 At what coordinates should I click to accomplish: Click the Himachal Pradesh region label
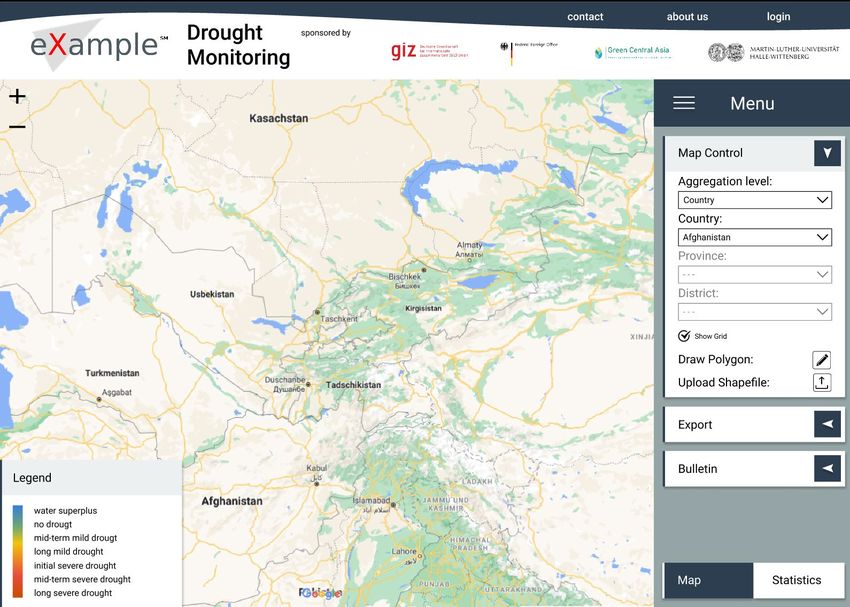click(x=469, y=544)
